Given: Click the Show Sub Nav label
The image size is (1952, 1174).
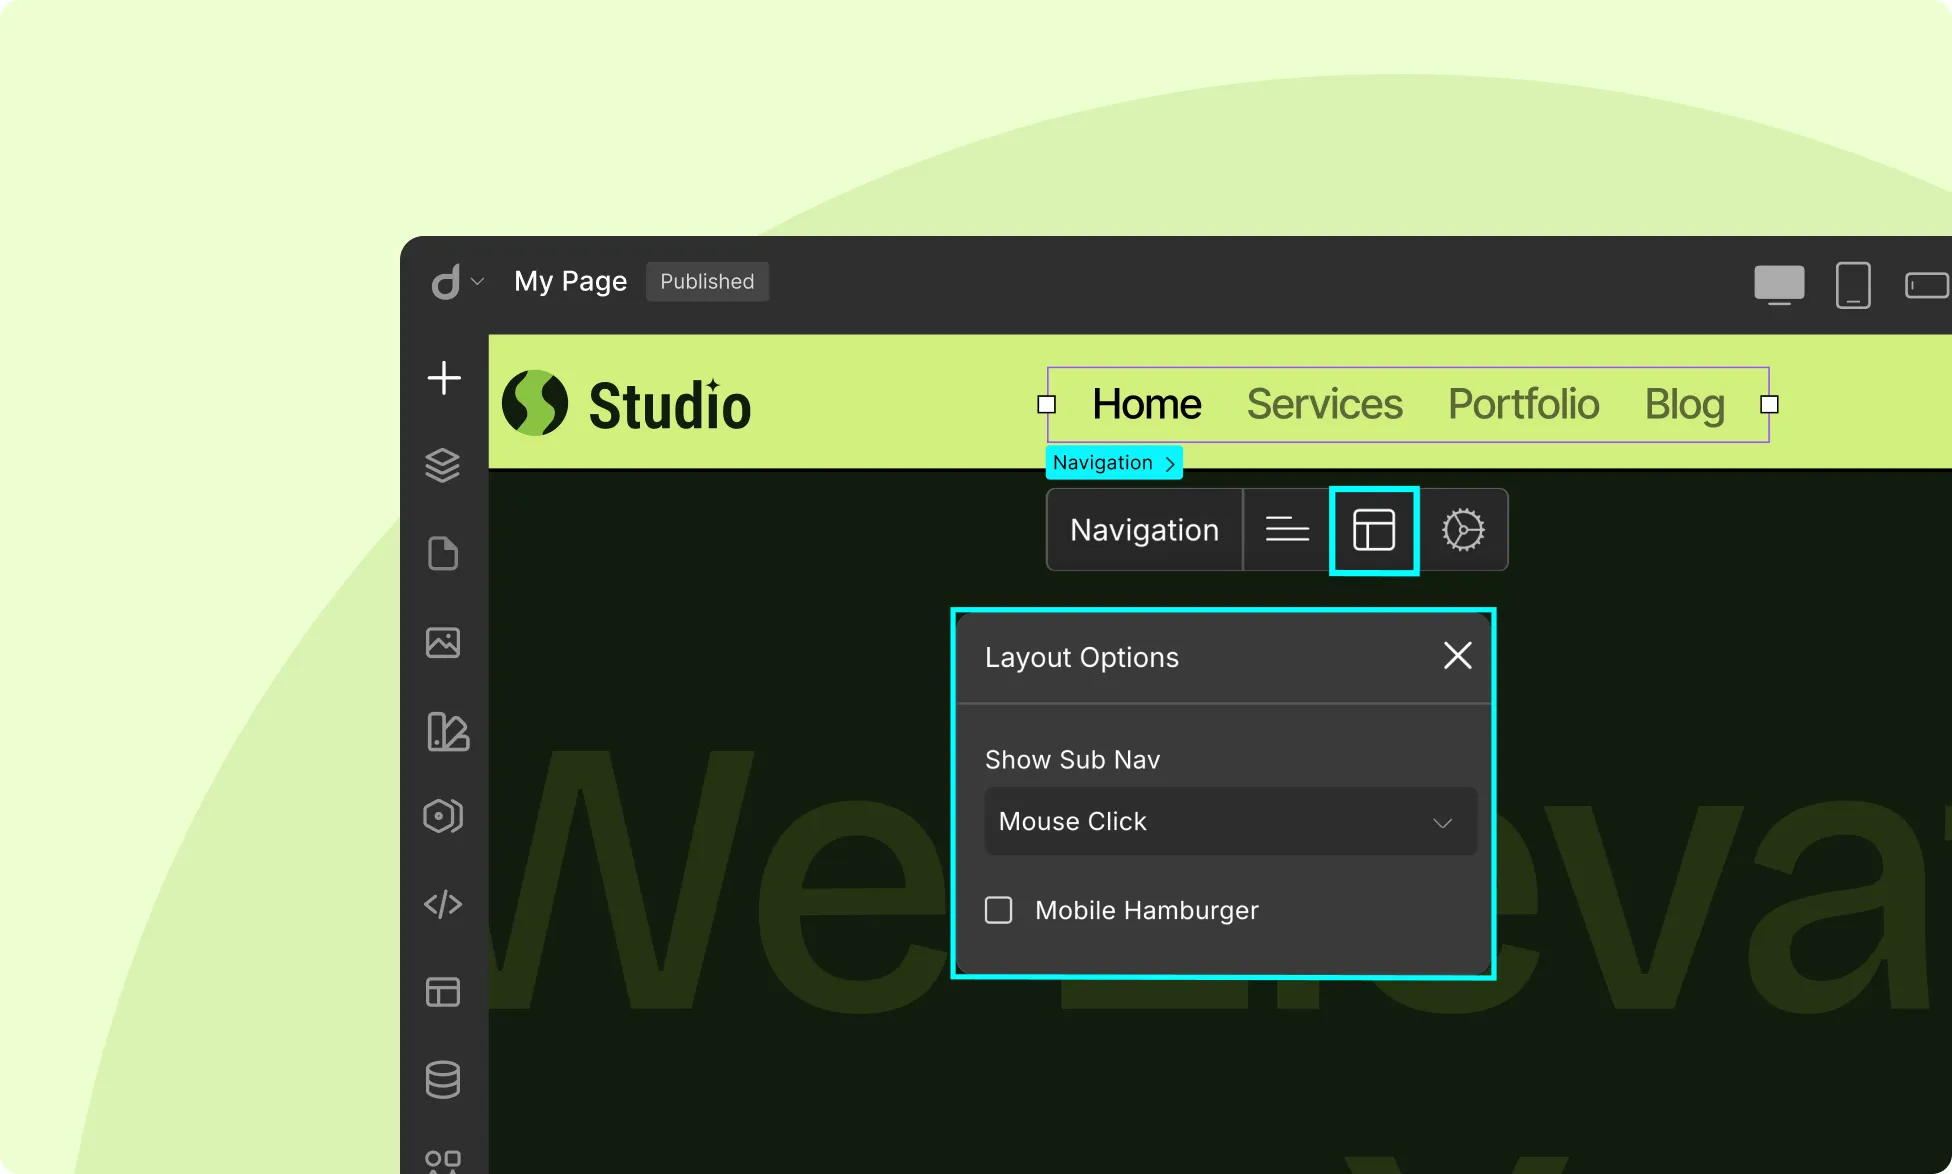Looking at the screenshot, I should click(1072, 759).
